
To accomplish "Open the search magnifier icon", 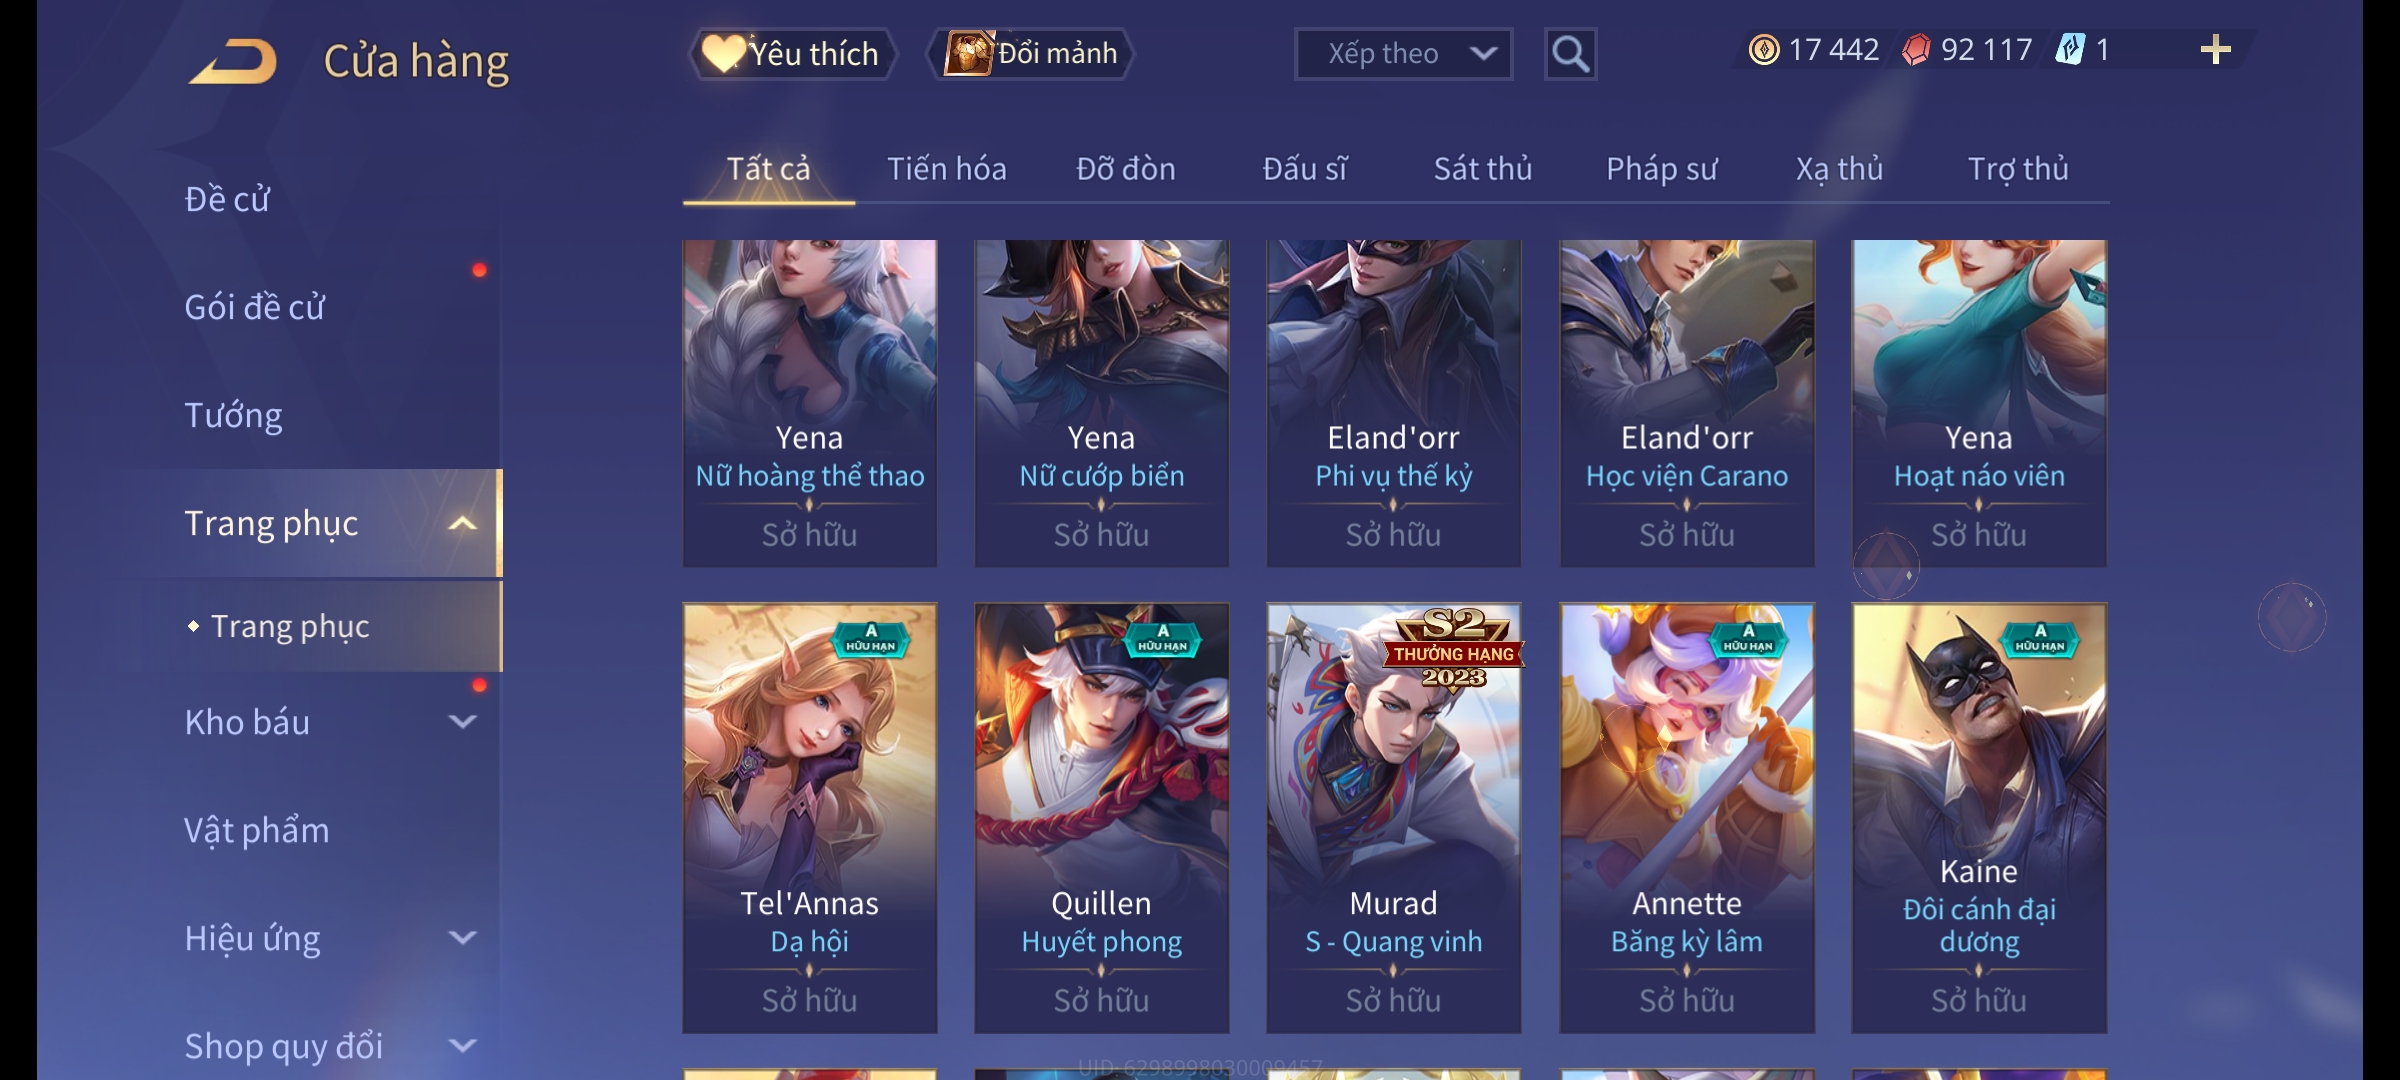I will point(1570,54).
